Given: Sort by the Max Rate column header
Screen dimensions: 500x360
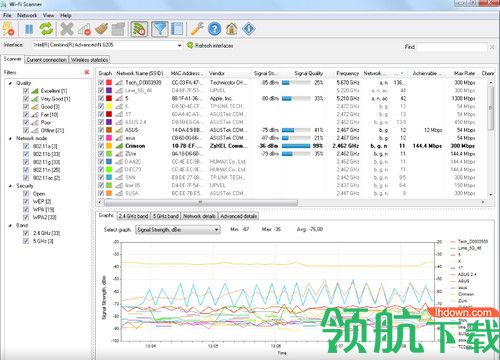Looking at the screenshot, I should click(464, 73).
